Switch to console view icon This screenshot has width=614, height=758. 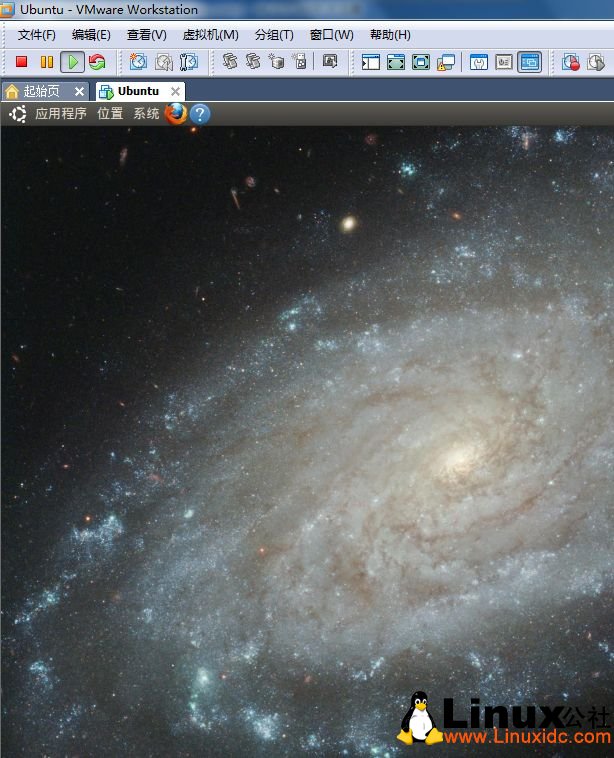529,62
